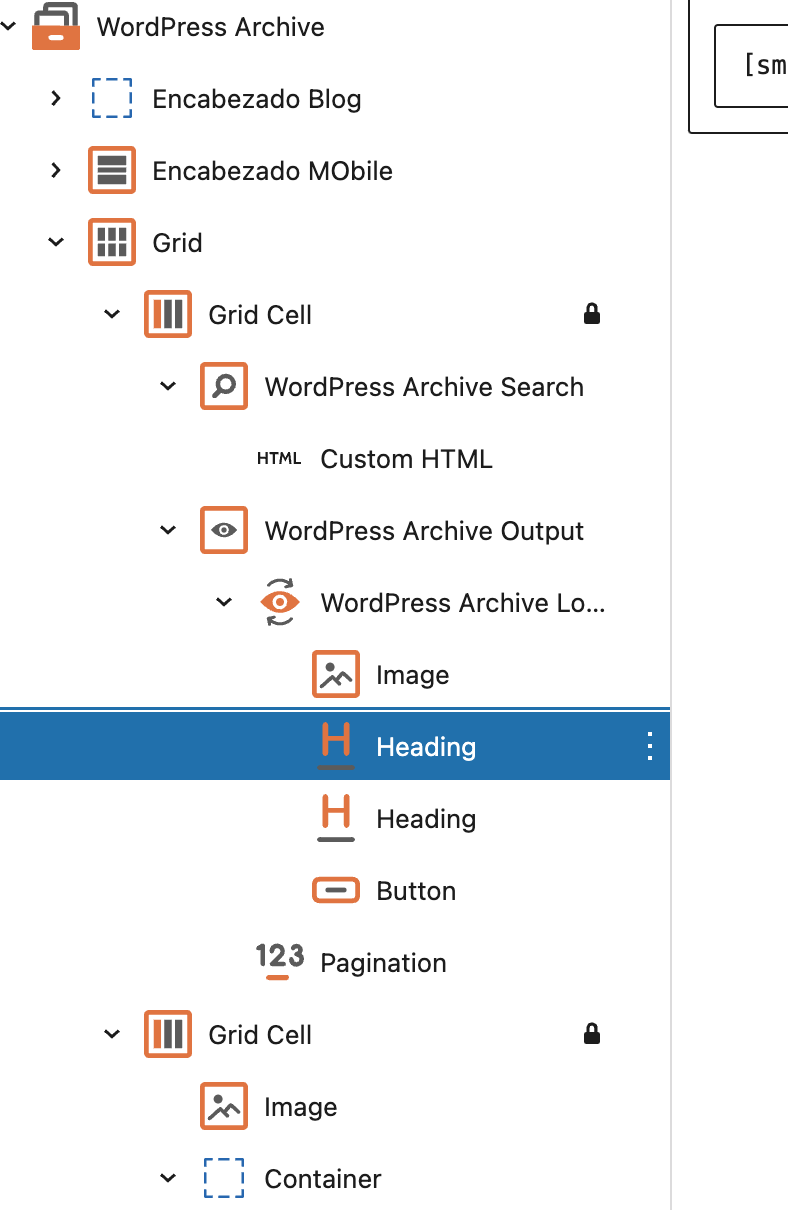Select the WordPress Archive Lo... label
Viewport: 788px width, 1210px height.
click(x=463, y=603)
